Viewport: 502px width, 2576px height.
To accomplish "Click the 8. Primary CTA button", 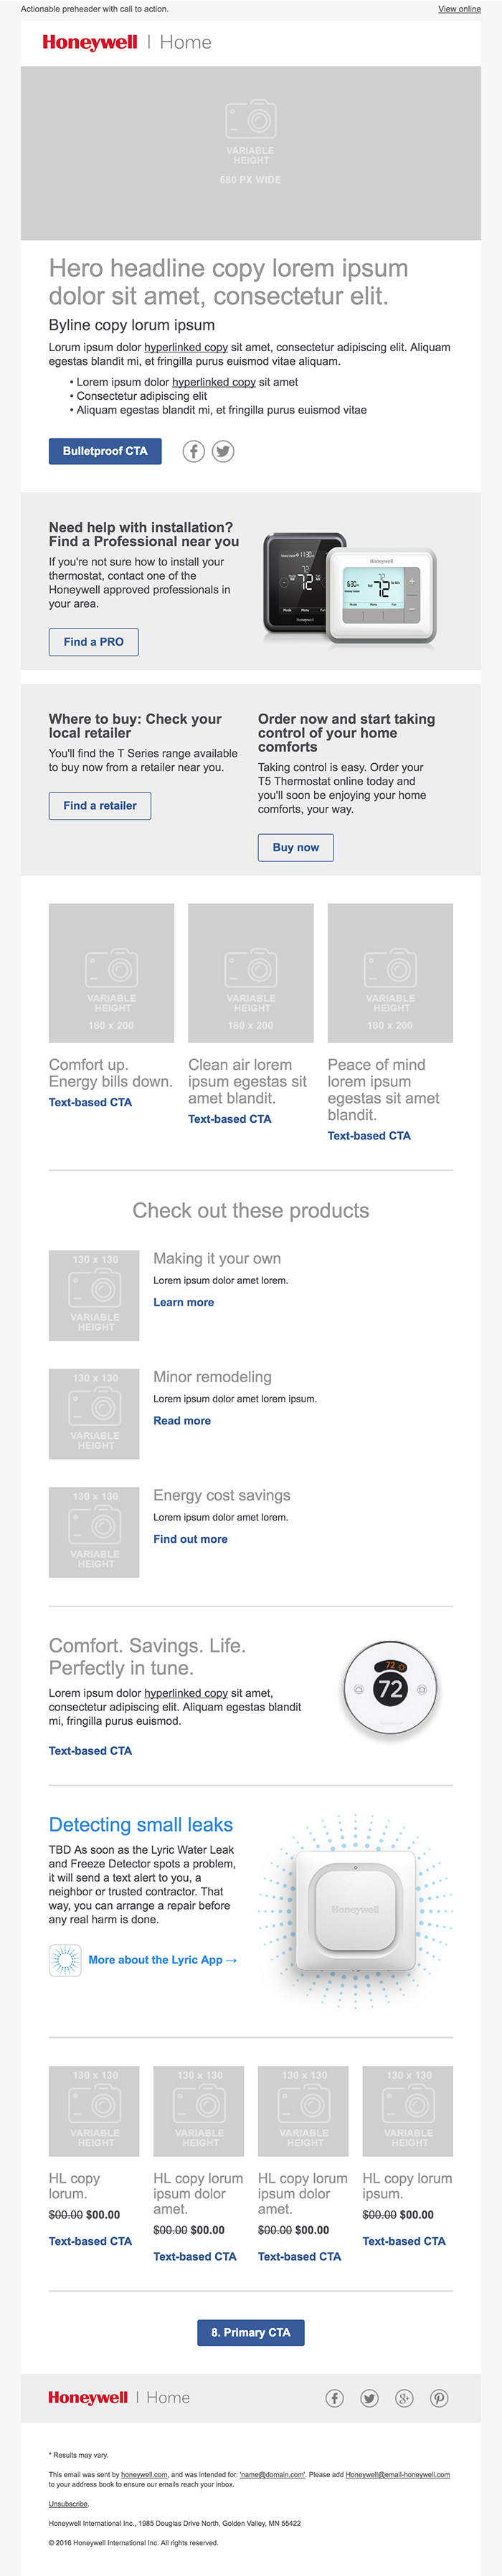I will [x=251, y=2332].
